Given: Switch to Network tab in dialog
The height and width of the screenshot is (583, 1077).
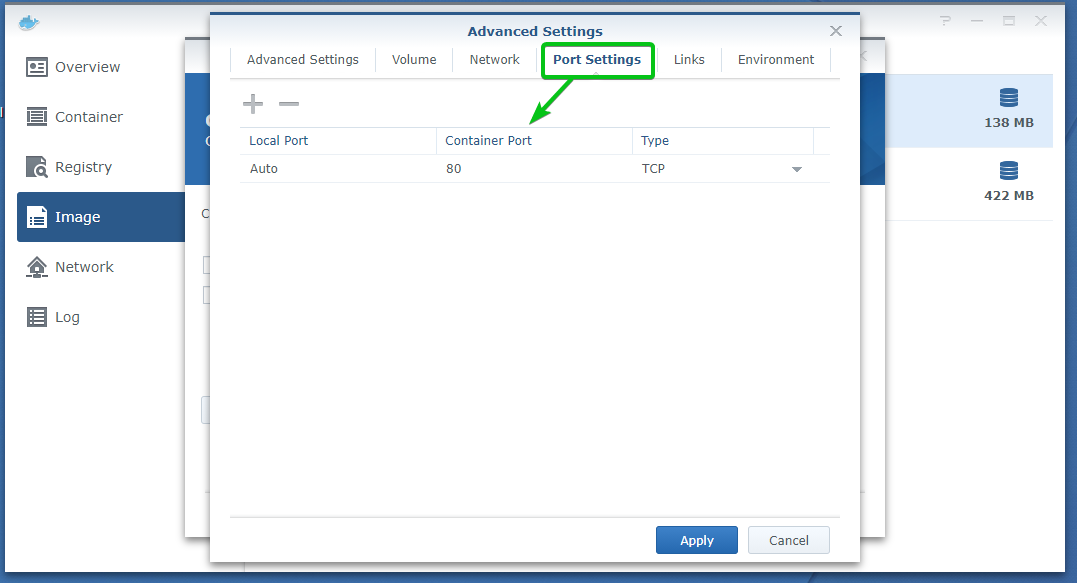Looking at the screenshot, I should point(495,60).
